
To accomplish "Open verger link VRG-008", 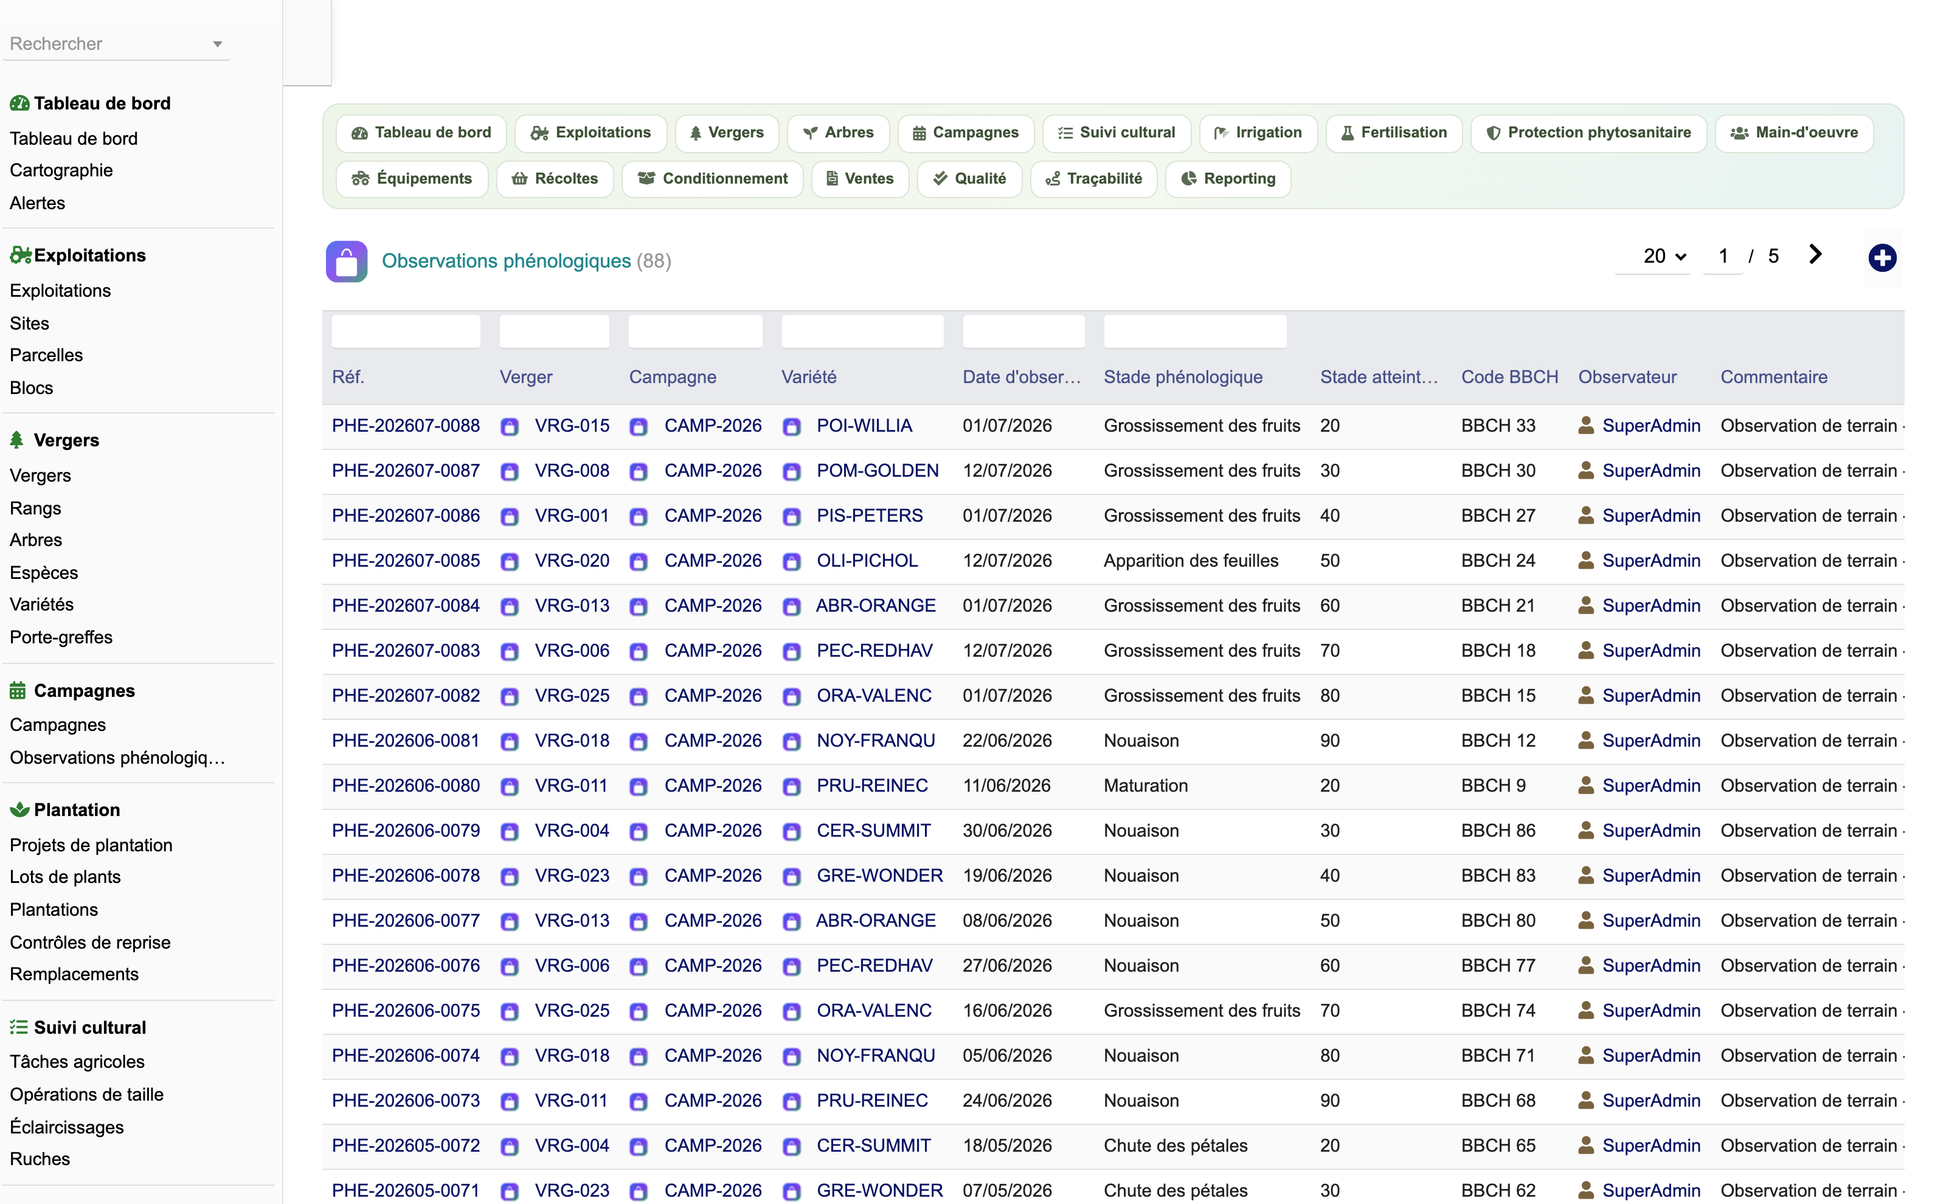I will coord(572,471).
